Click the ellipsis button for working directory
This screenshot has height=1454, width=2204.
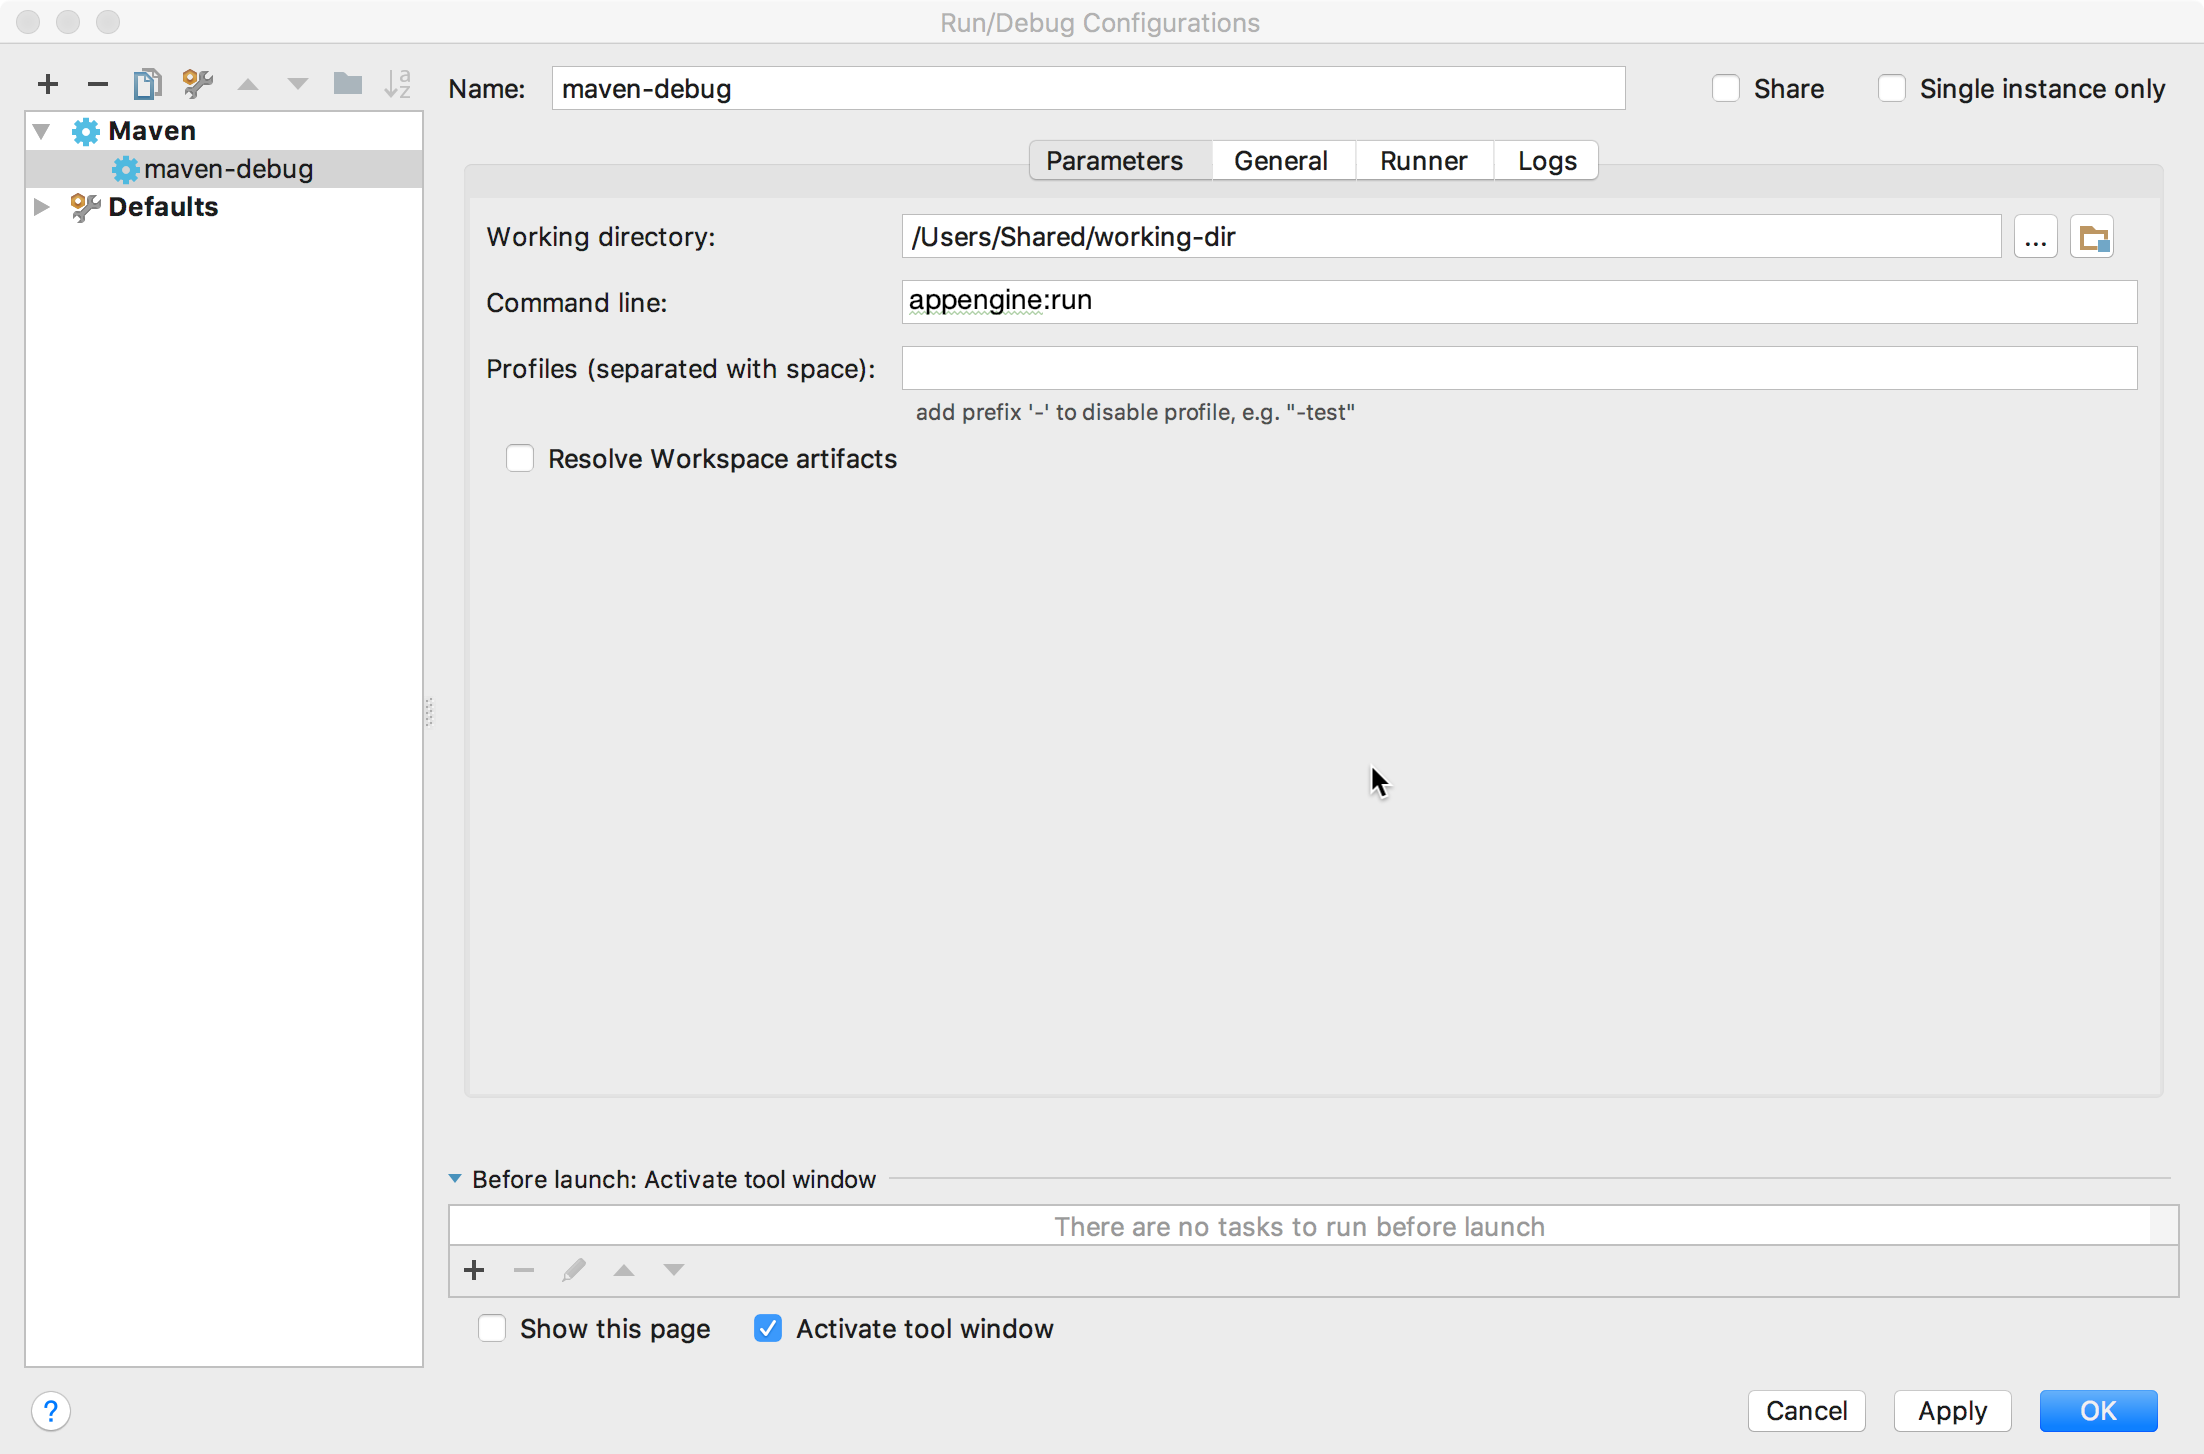click(2035, 237)
